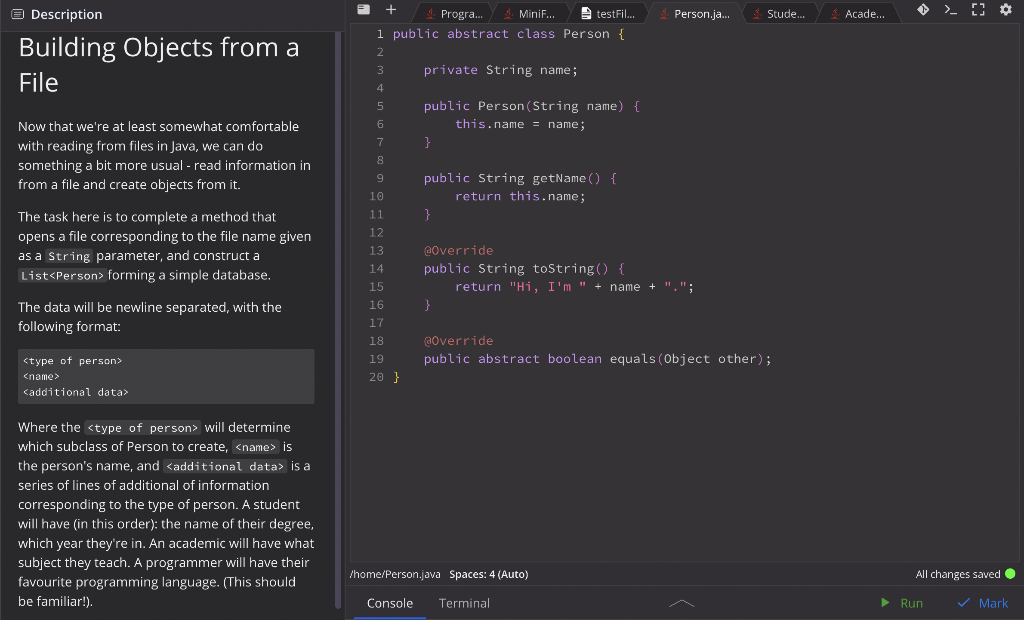Click the green save status indicator
Screen dimensions: 1024x620
[x=1010, y=574]
